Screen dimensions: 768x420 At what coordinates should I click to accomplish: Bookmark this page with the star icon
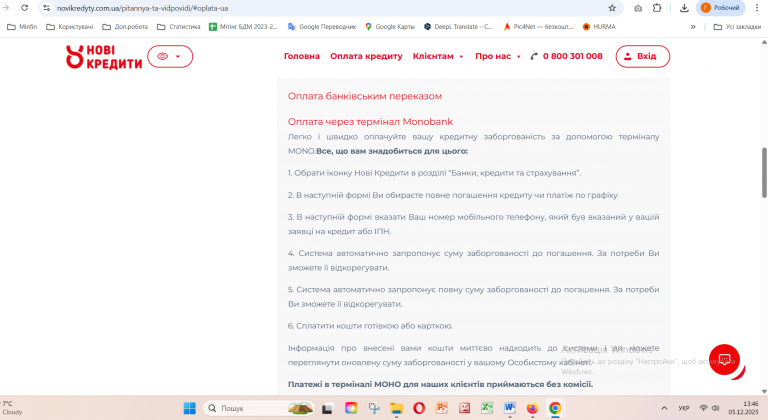[x=612, y=8]
